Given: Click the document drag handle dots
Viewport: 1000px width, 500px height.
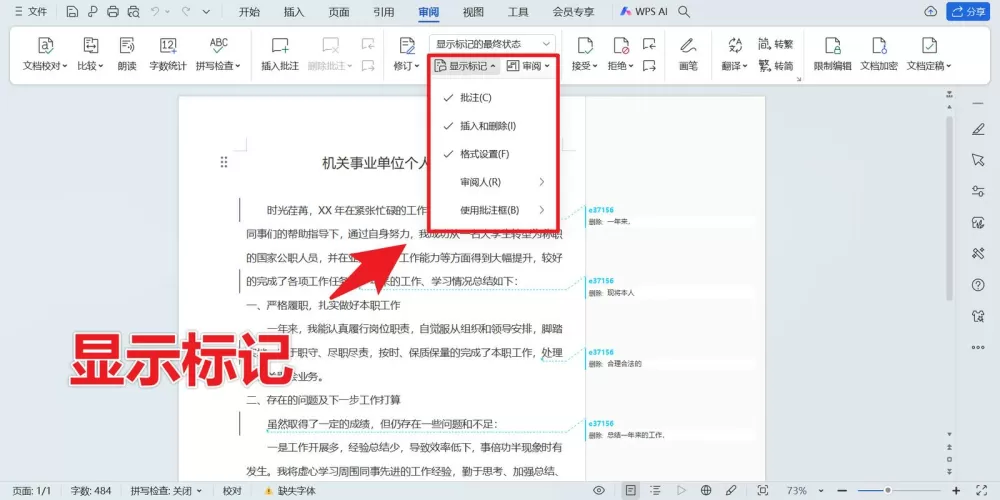Looking at the screenshot, I should tap(224, 162).
